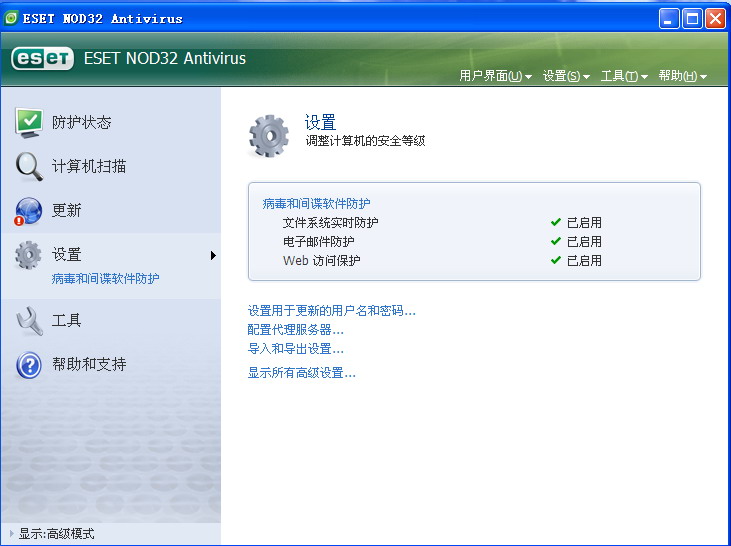Maximize the ESET NOD32 window
Image resolution: width=731 pixels, height=546 pixels.
point(692,19)
